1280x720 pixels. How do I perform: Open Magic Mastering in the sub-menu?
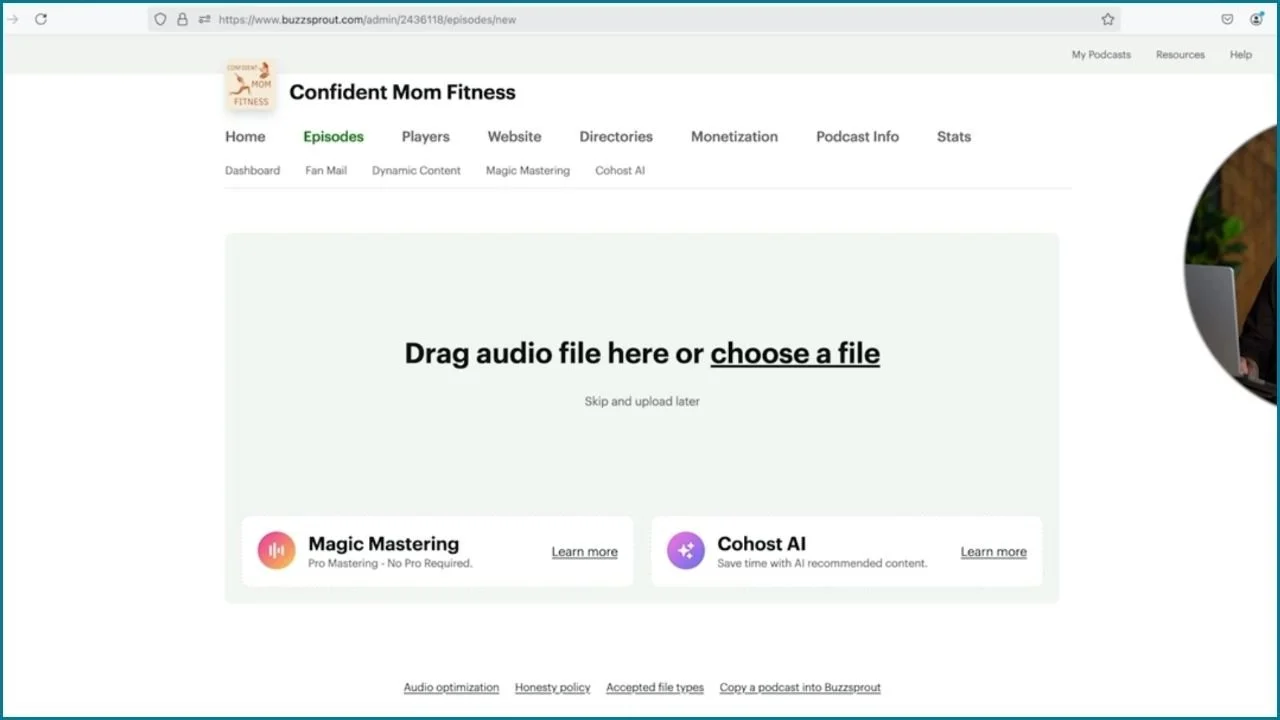pos(528,171)
